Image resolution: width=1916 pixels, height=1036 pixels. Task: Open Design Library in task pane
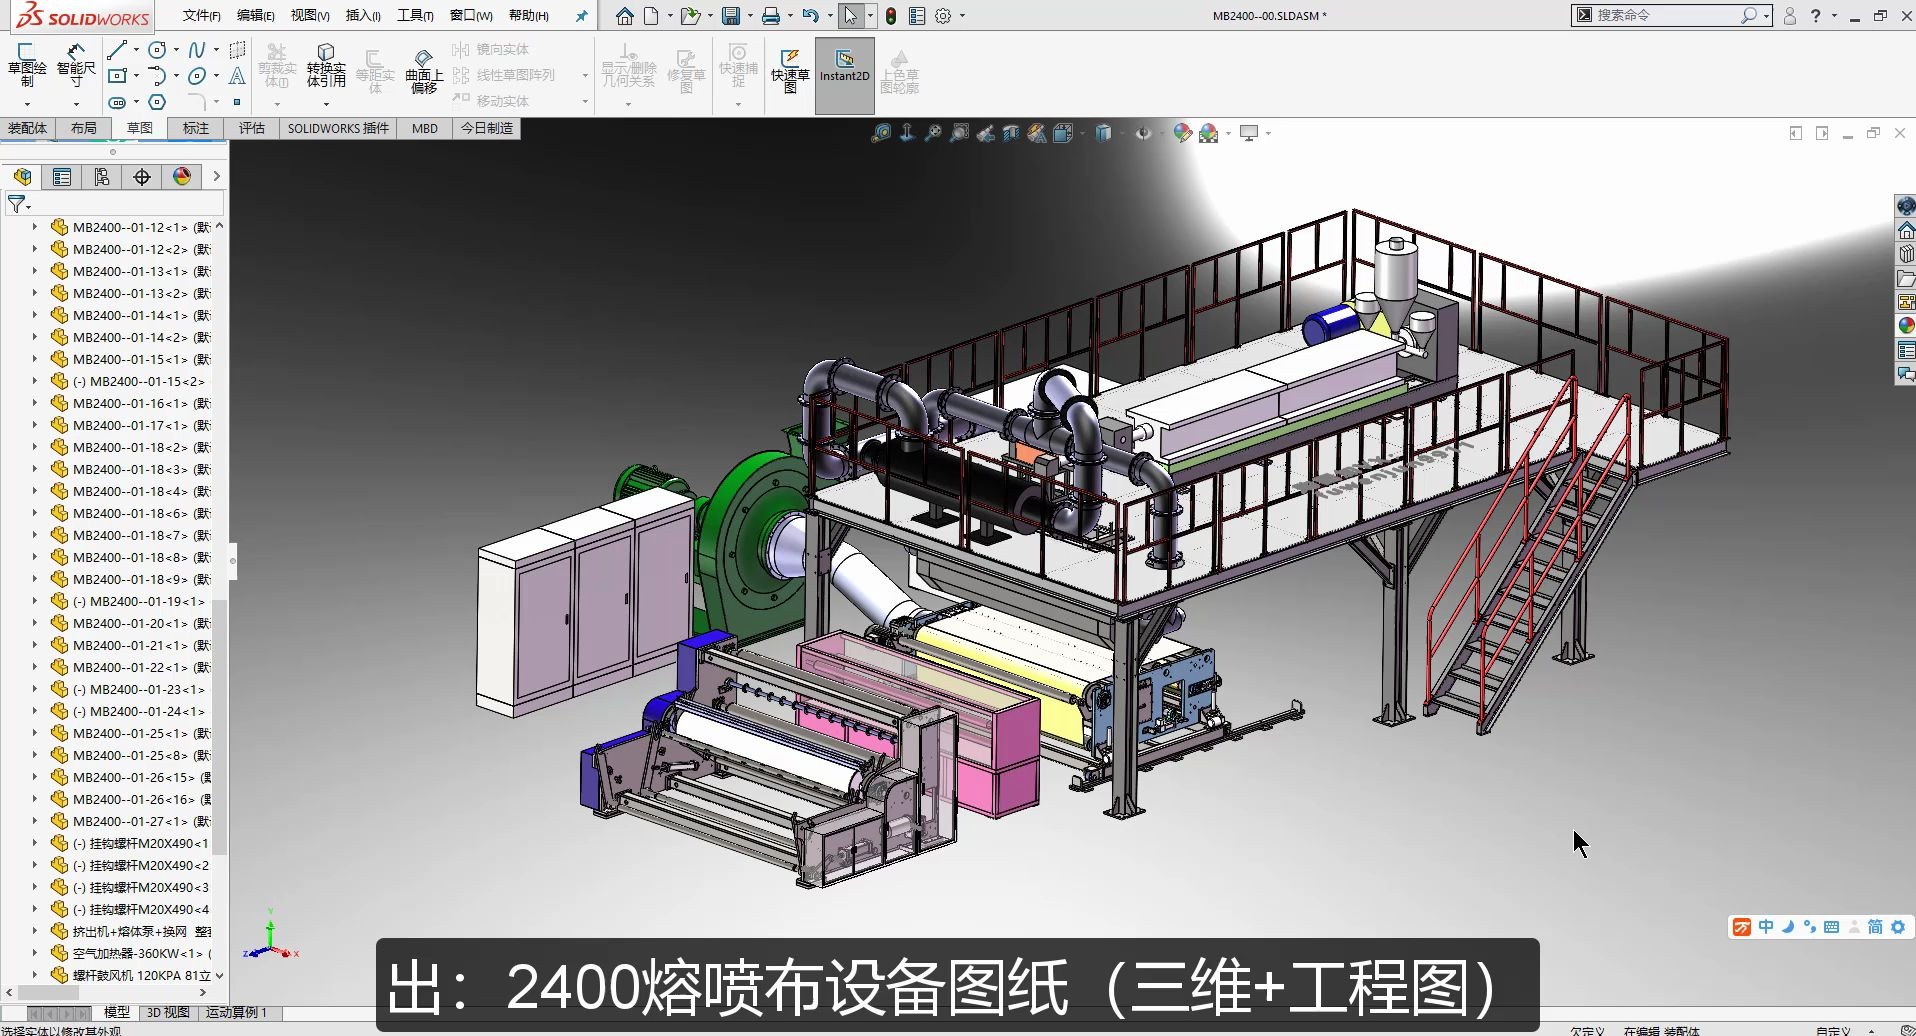(x=1907, y=254)
